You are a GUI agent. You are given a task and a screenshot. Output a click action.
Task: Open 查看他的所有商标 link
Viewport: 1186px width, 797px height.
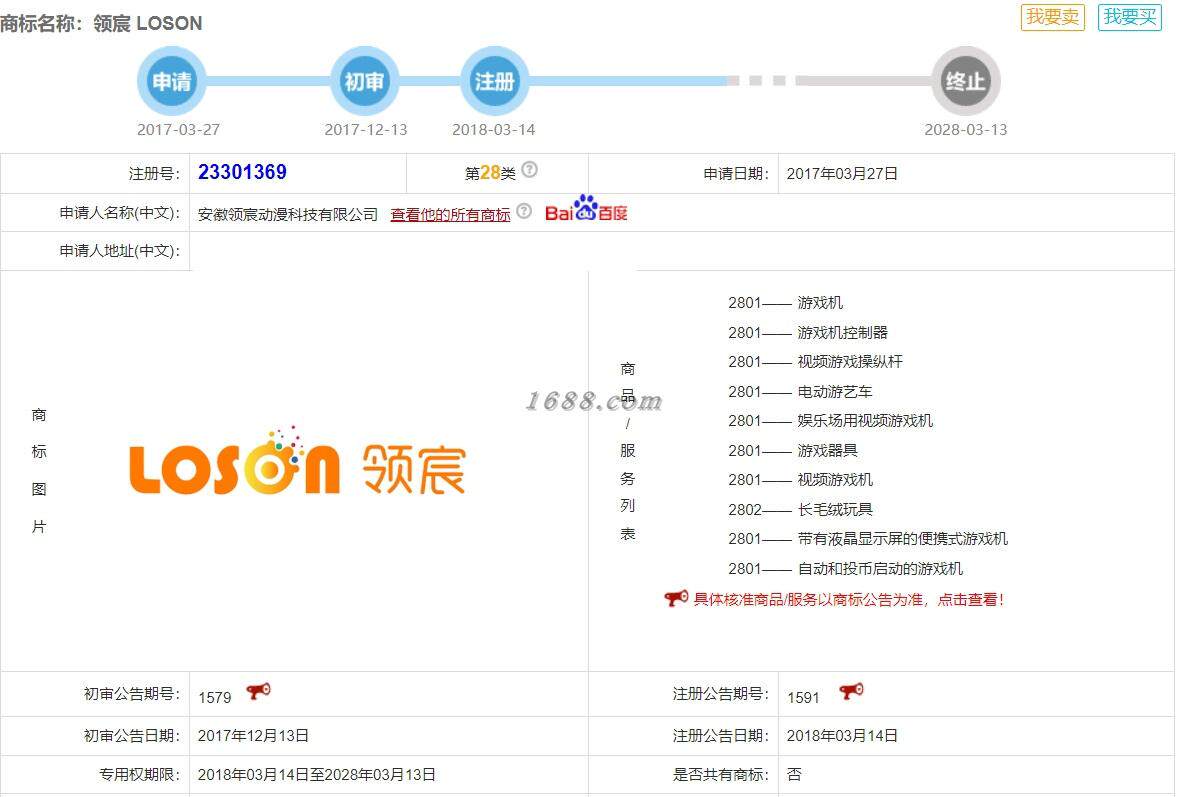point(450,215)
